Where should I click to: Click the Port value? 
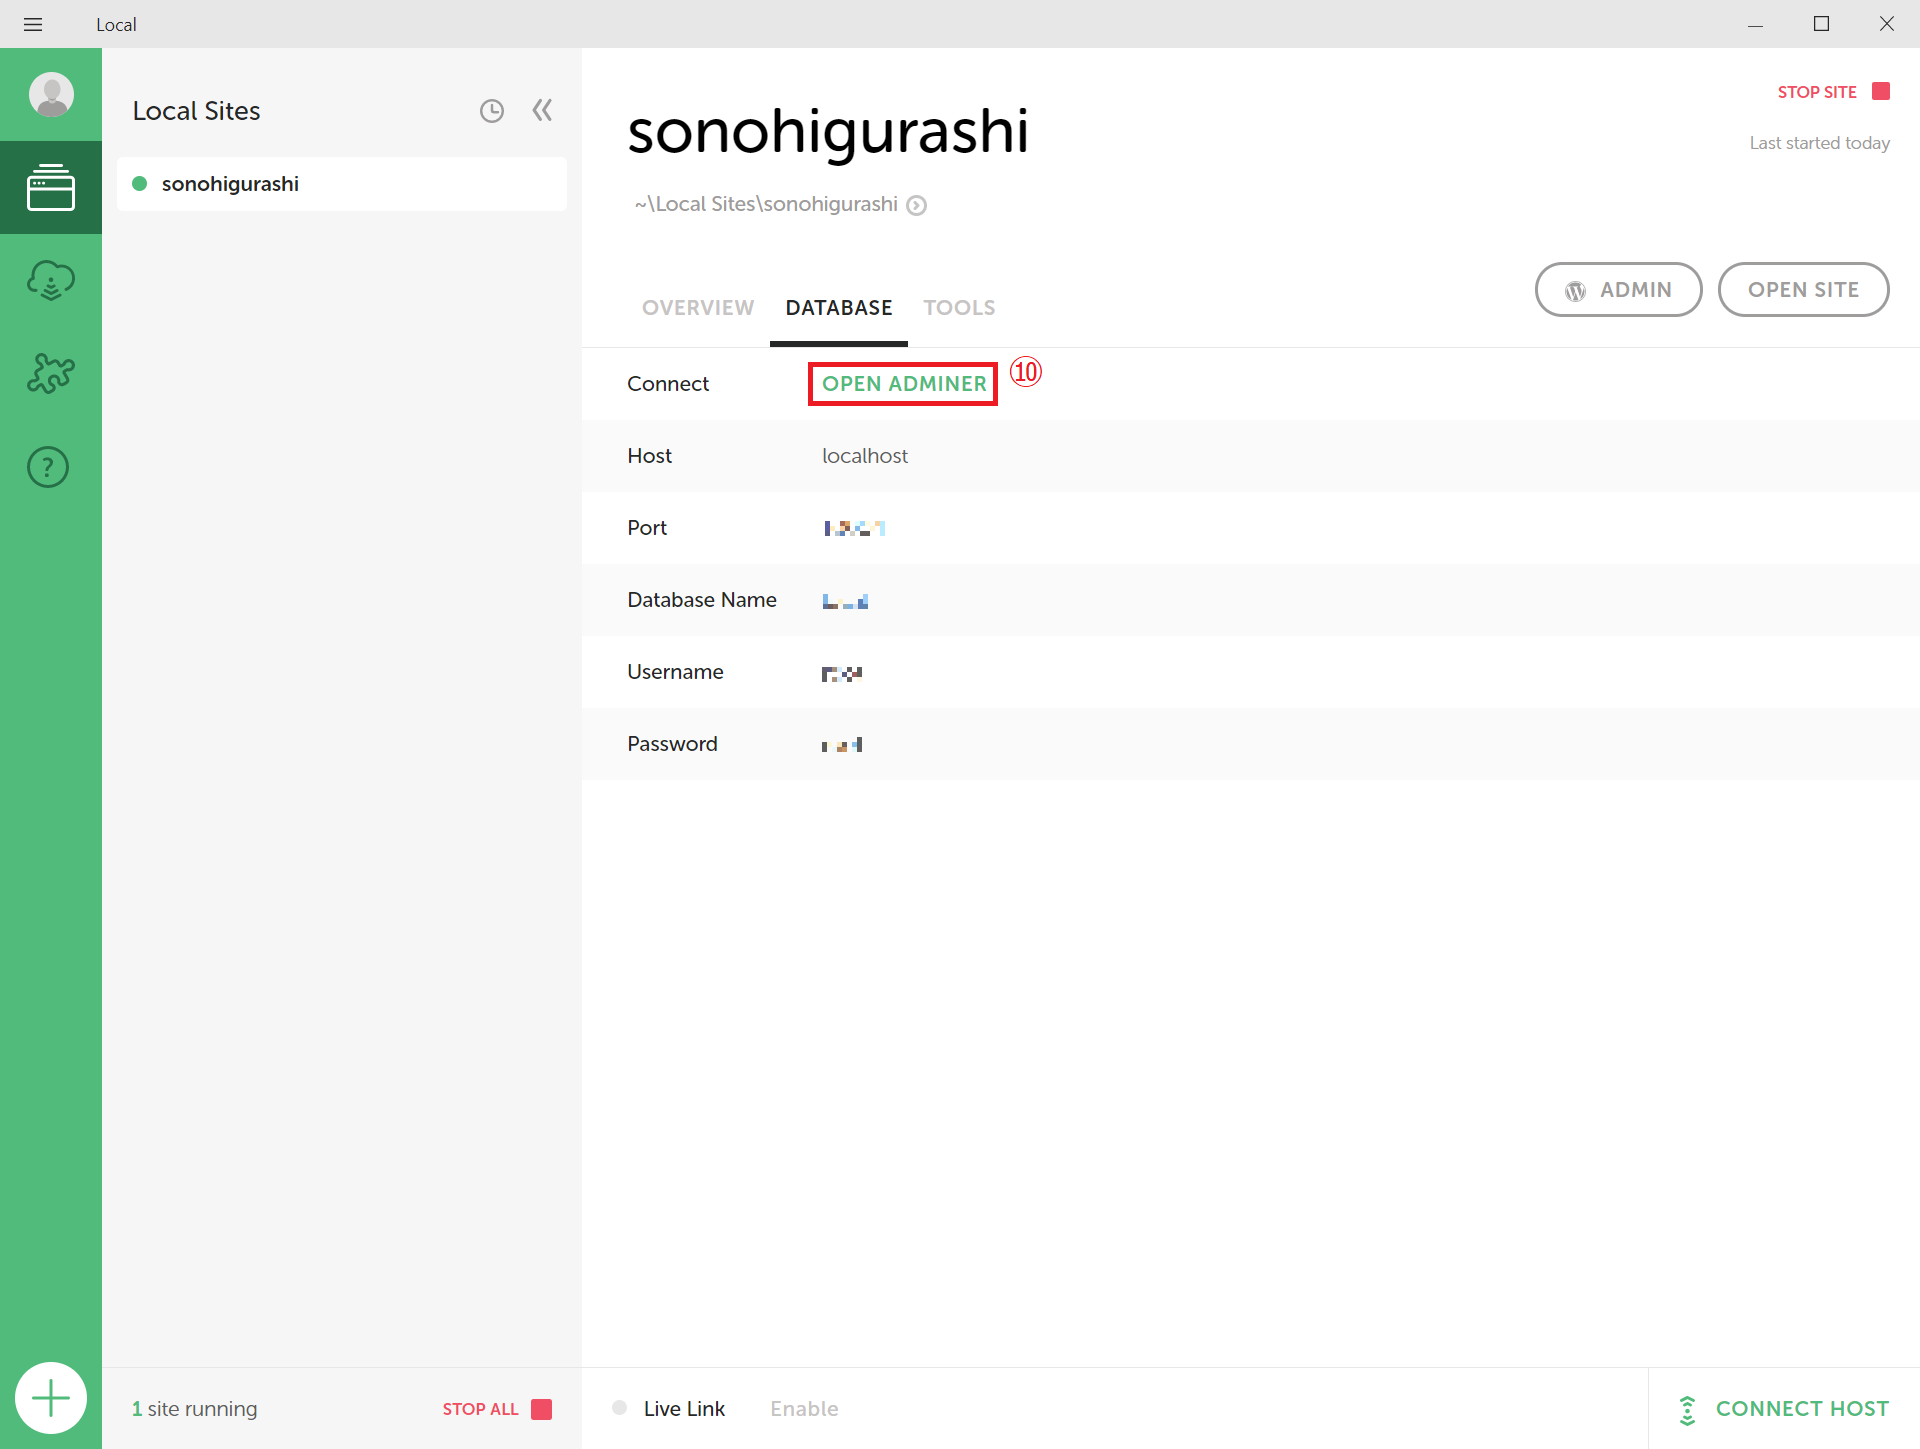click(855, 528)
